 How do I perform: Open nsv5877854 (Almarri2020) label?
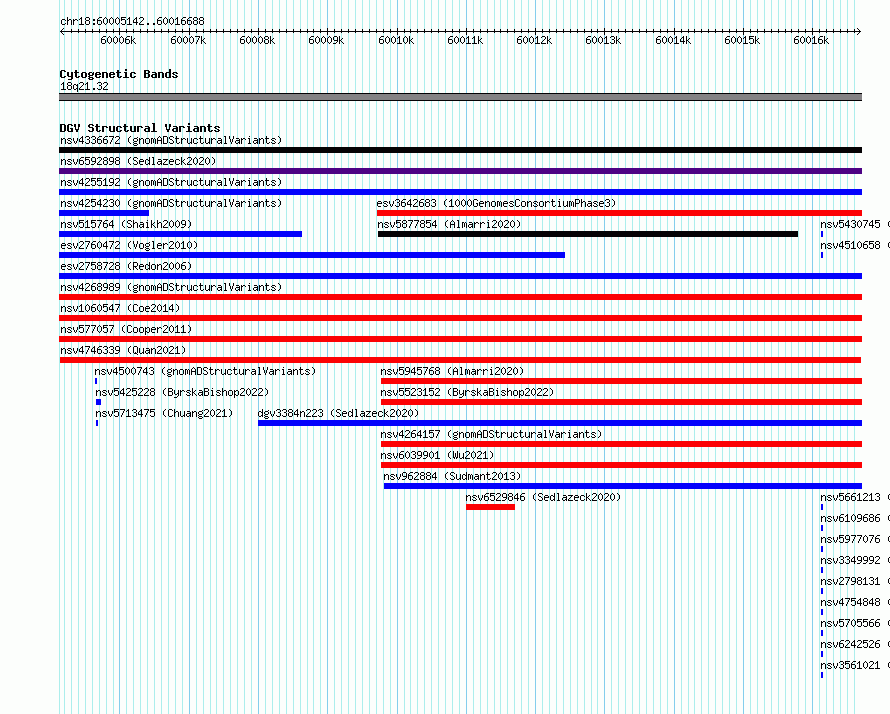[449, 224]
